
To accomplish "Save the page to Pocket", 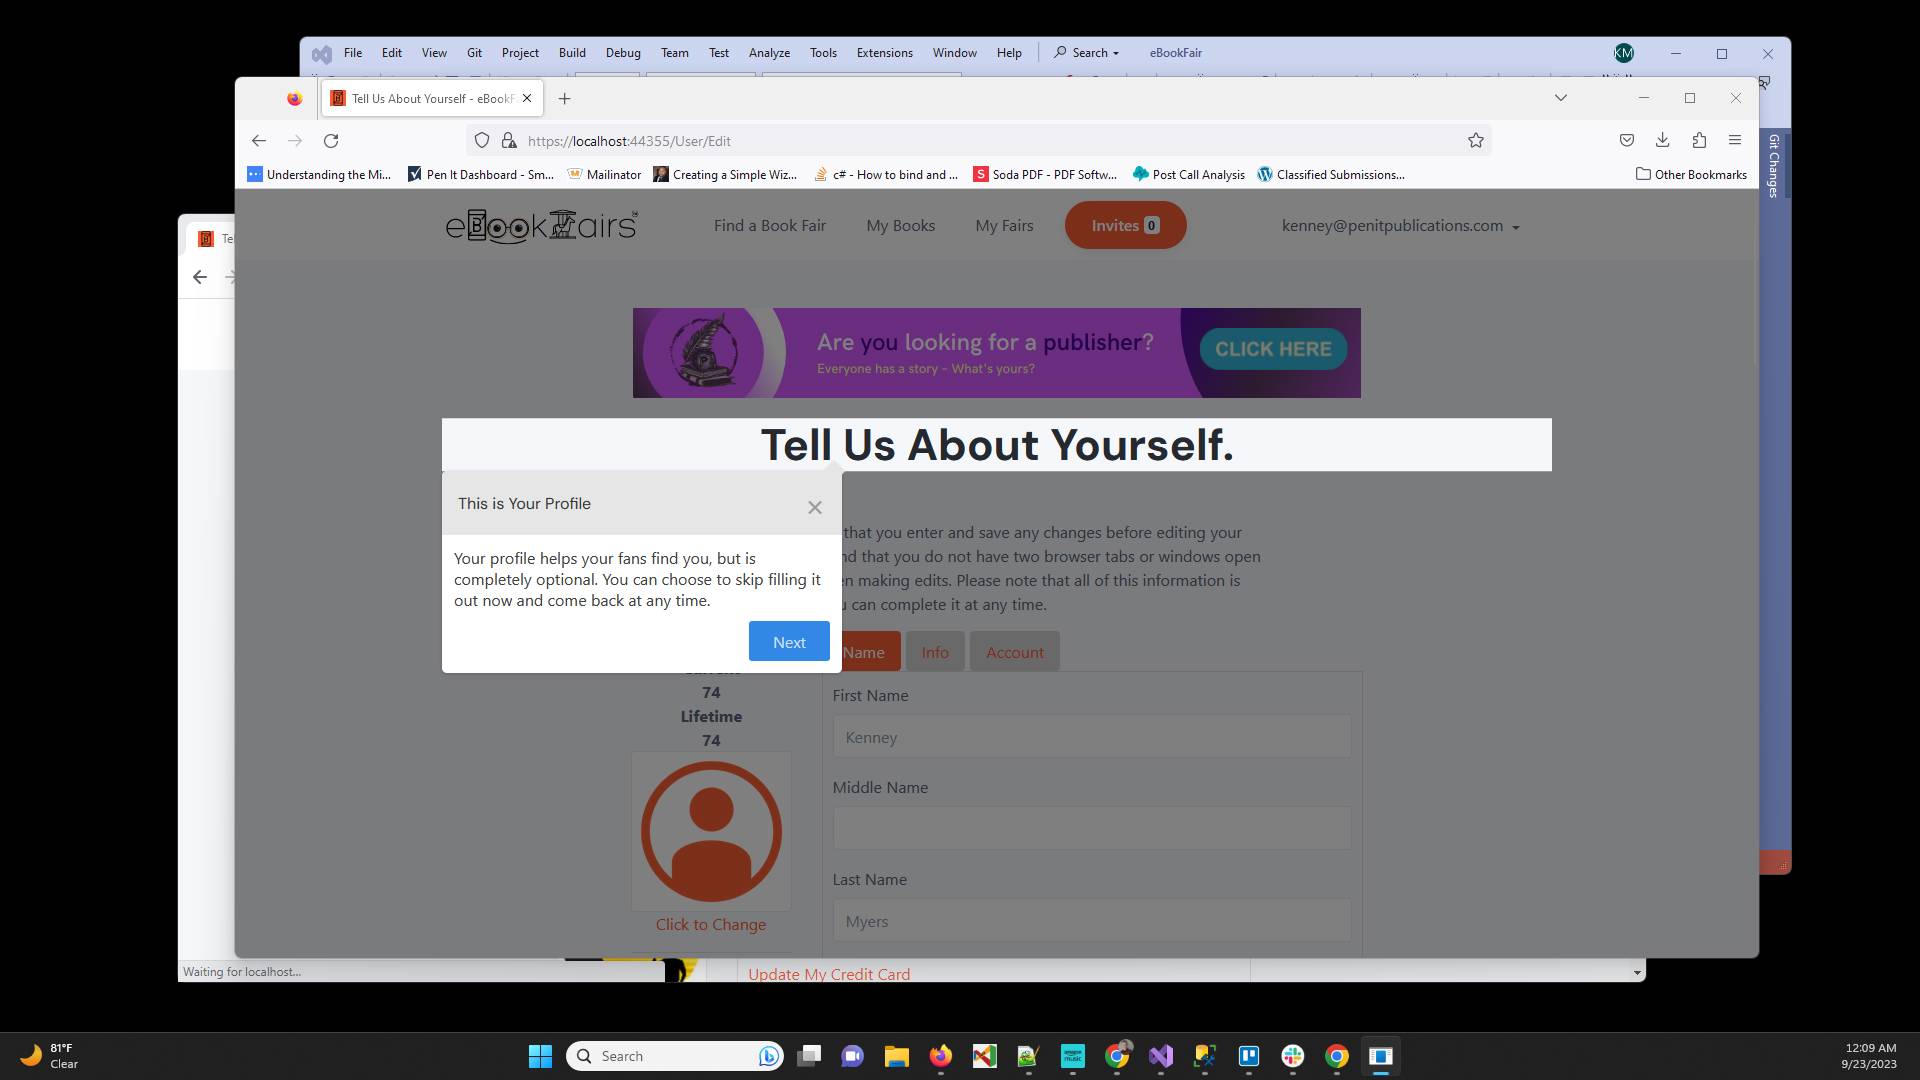I will tap(1626, 140).
